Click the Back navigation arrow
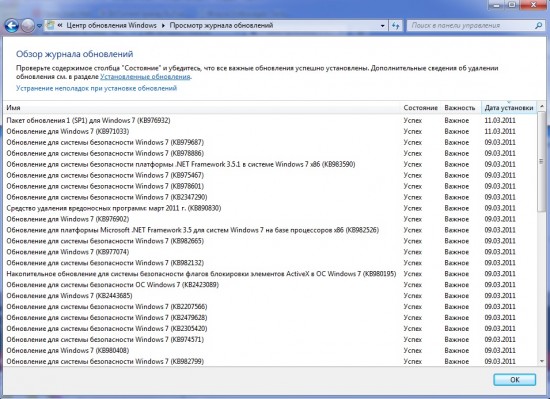Viewport: 550px width, 399px height. 11,26
